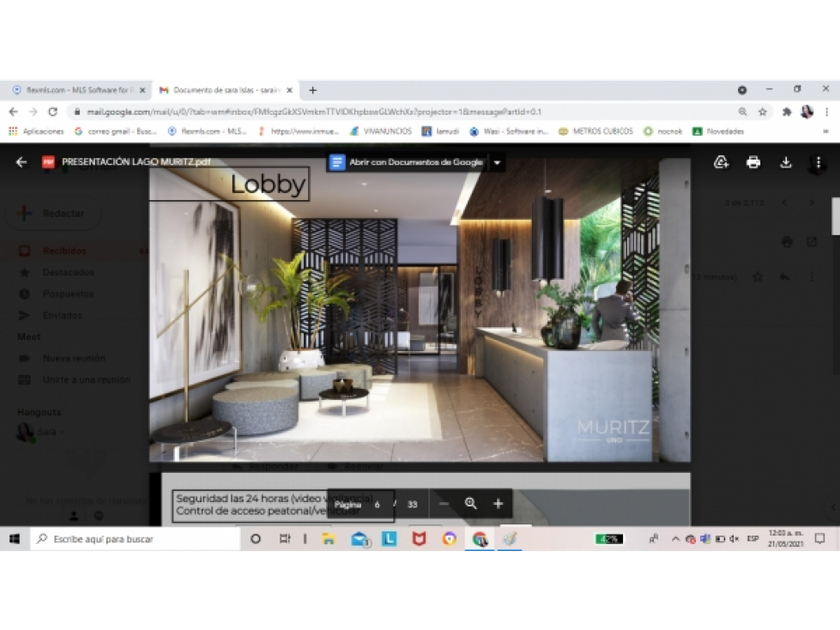Viewport: 840px width, 630px height.
Task: Open the correo gmail bookmark
Action: 116,131
